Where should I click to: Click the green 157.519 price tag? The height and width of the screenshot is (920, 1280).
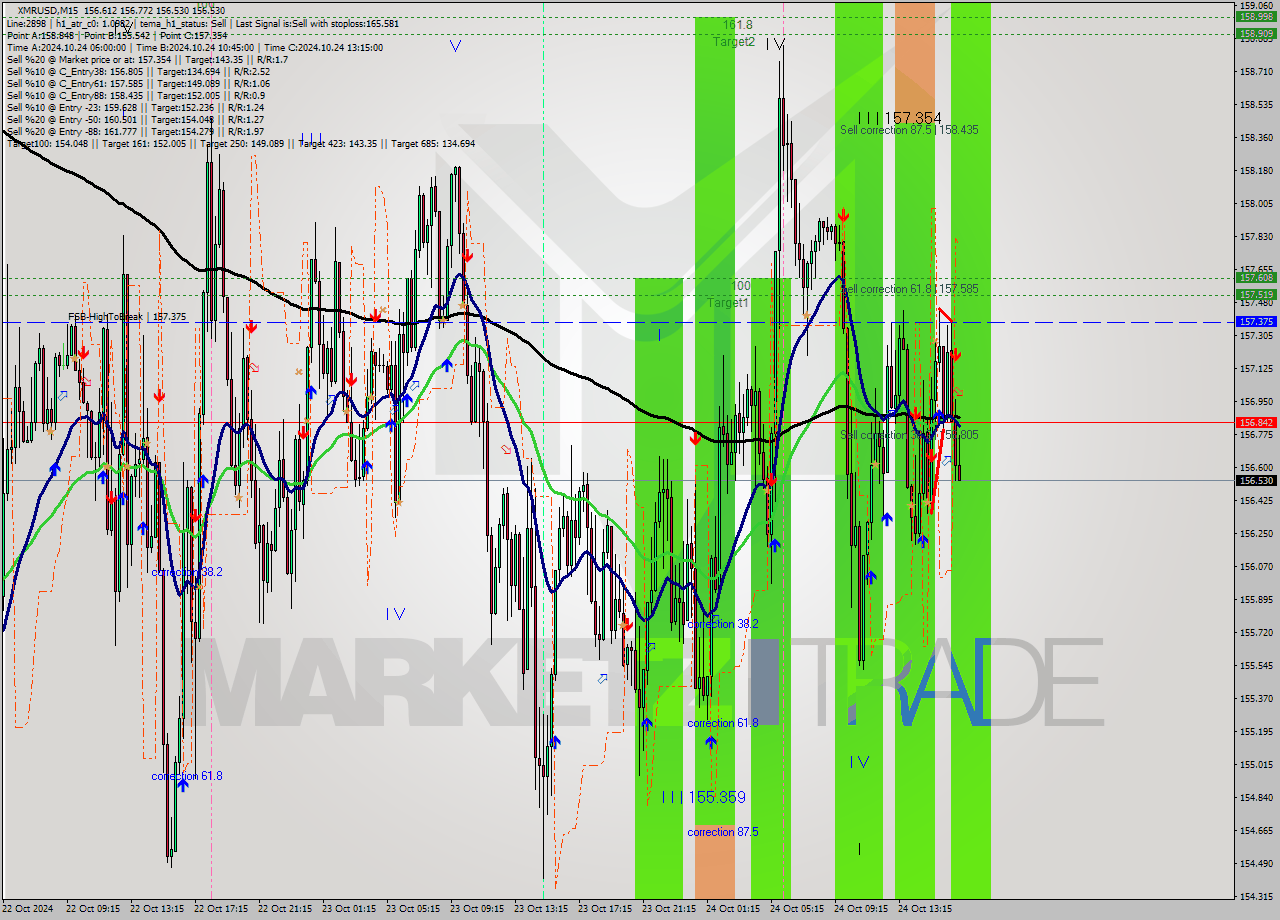(x=1256, y=294)
